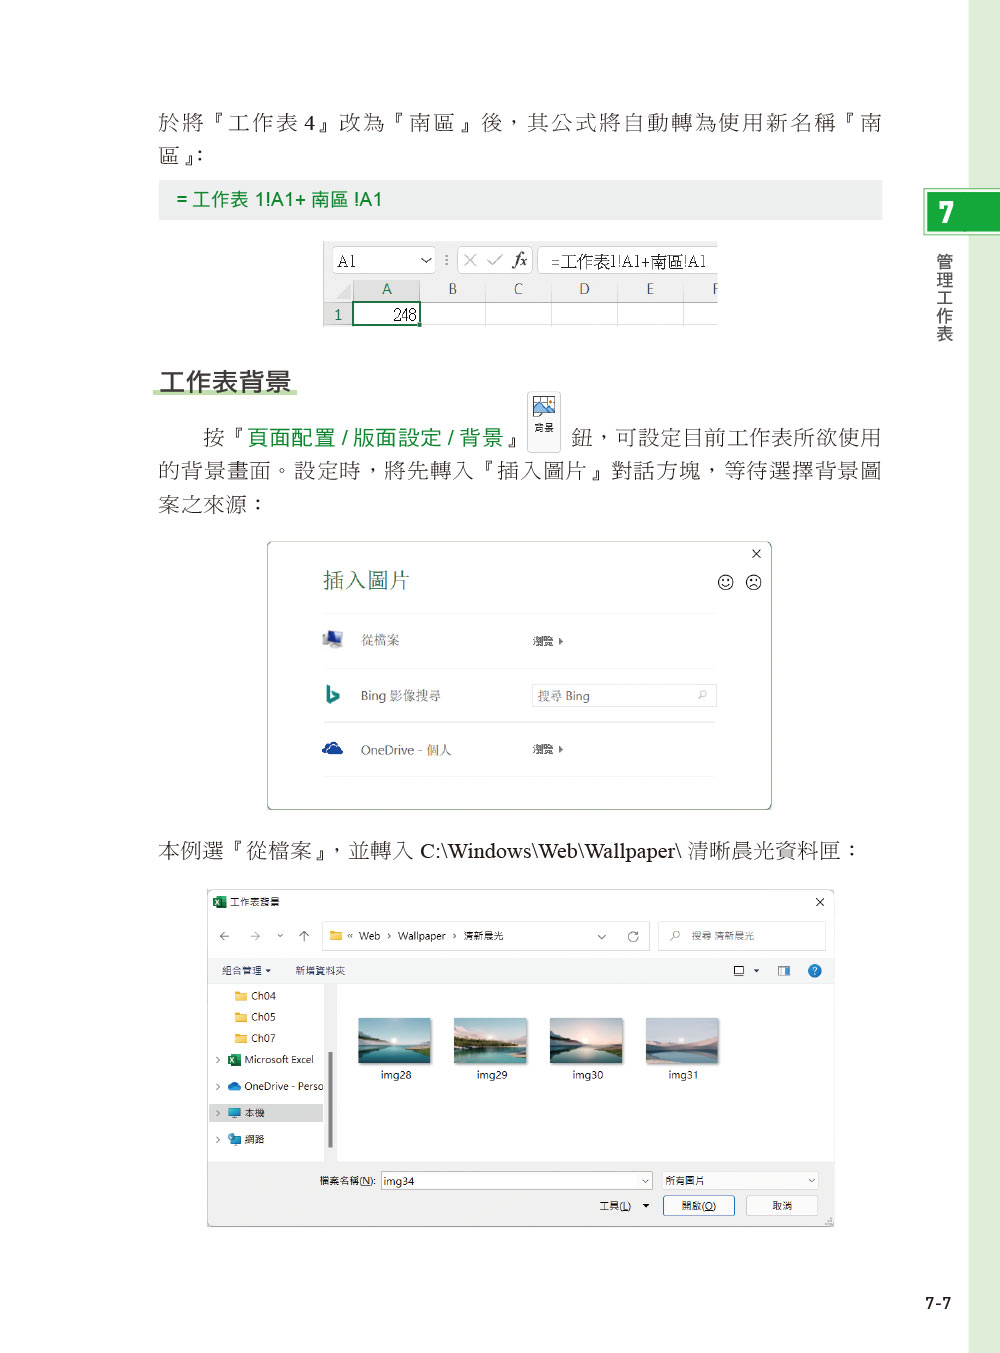Click the sad face feedback icon
1000x1353 pixels.
(x=754, y=582)
